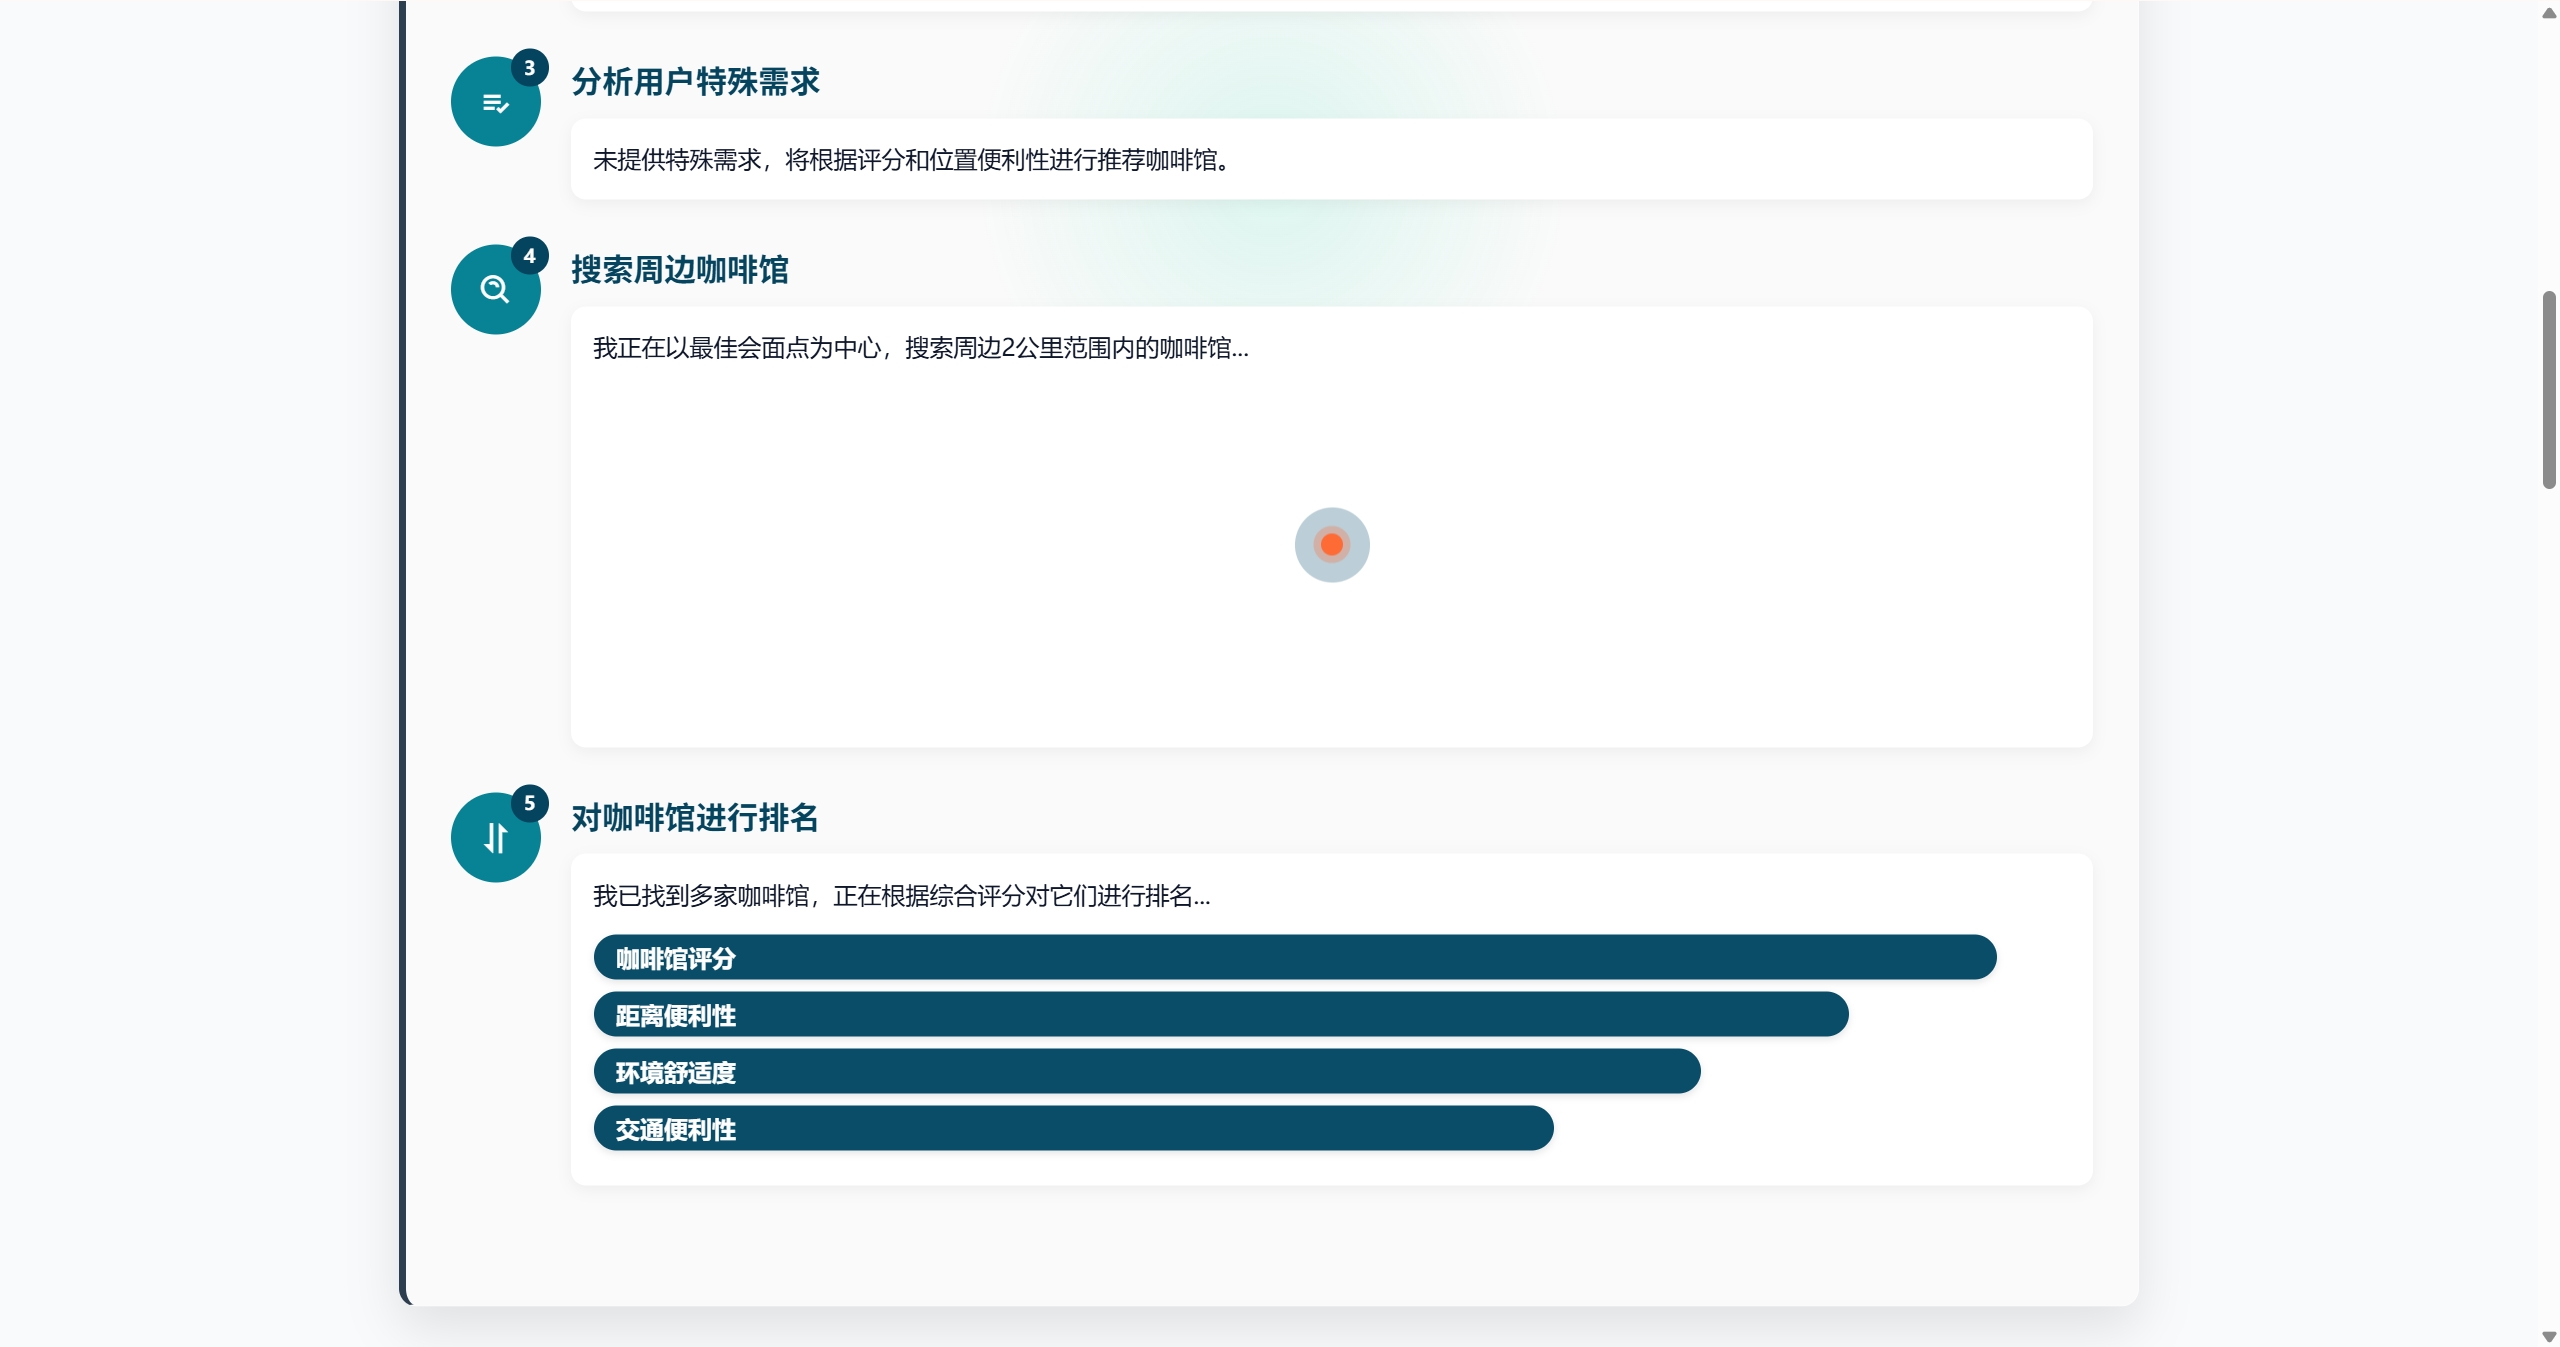Click the 分析用户特殊需求 heading
Image resolution: width=2560 pixels, height=1347 pixels.
pos(695,82)
